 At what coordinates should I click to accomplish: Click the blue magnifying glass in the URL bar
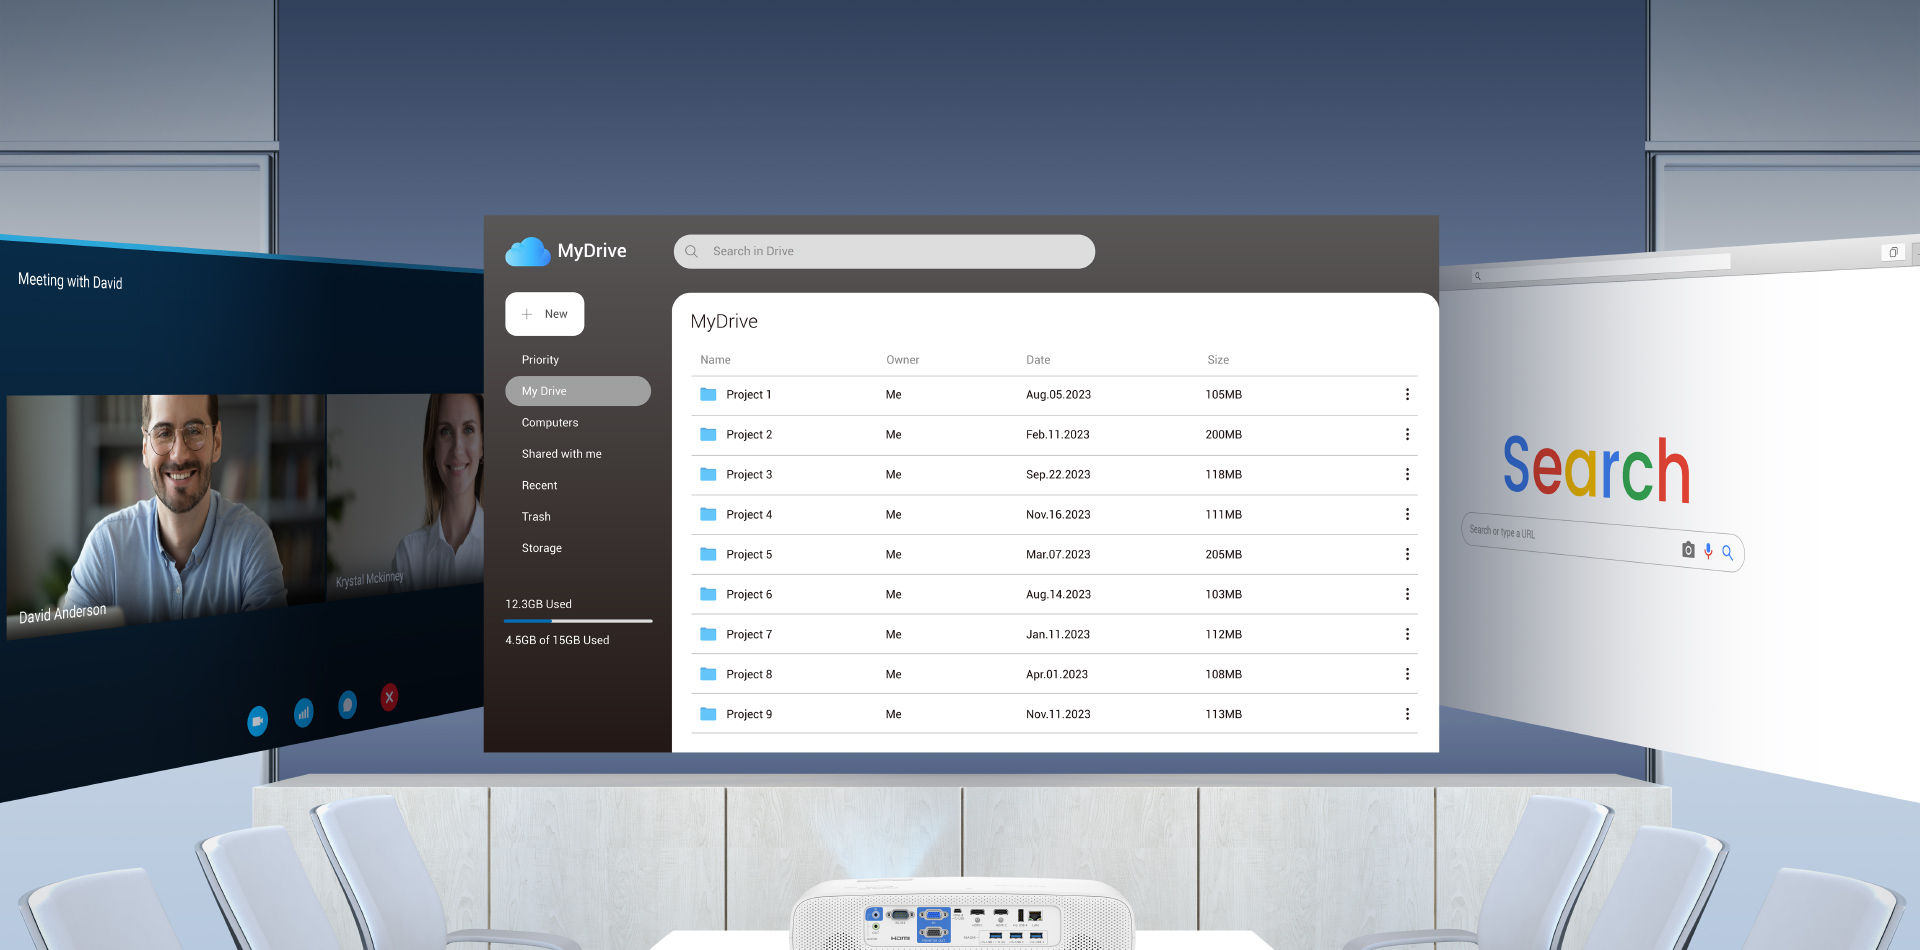click(x=1728, y=553)
